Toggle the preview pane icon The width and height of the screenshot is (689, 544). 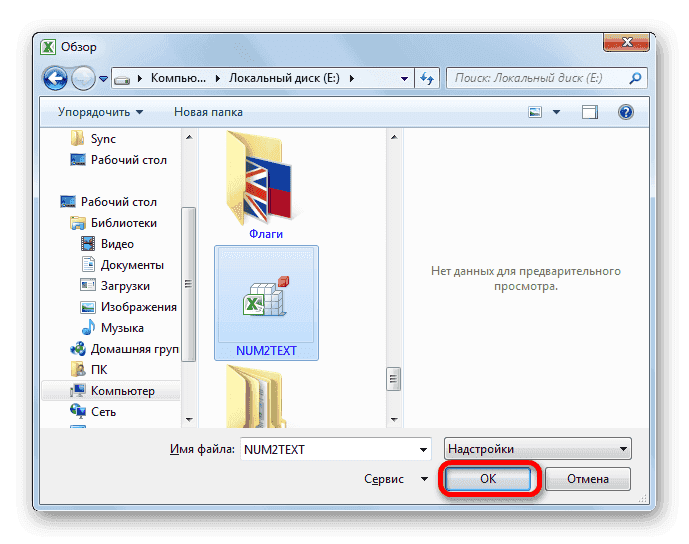click(590, 112)
